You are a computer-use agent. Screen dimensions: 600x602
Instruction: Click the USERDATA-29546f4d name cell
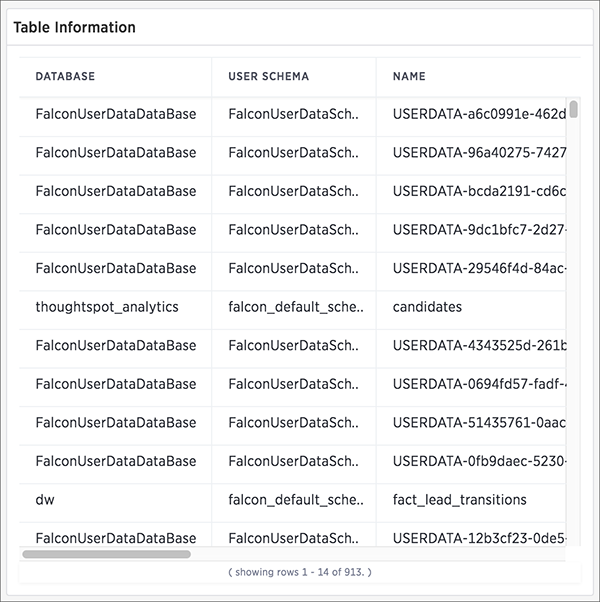(x=479, y=268)
